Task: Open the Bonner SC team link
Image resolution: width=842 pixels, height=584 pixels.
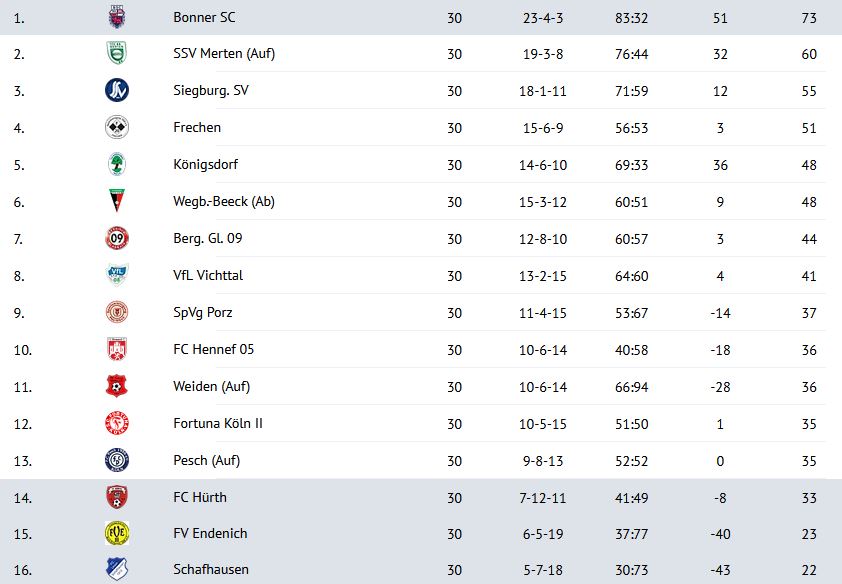Action: coord(204,17)
